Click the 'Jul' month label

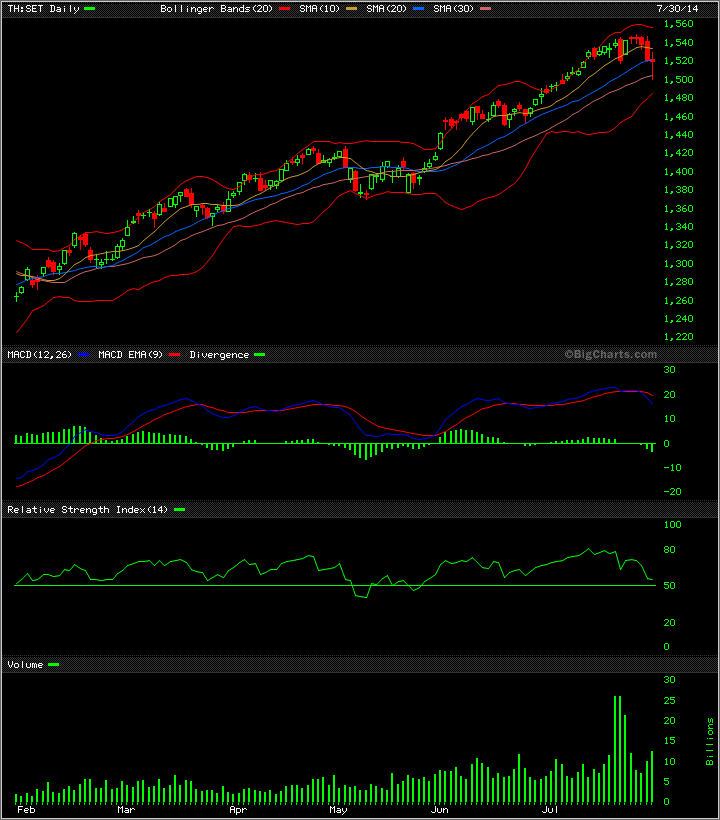point(550,810)
